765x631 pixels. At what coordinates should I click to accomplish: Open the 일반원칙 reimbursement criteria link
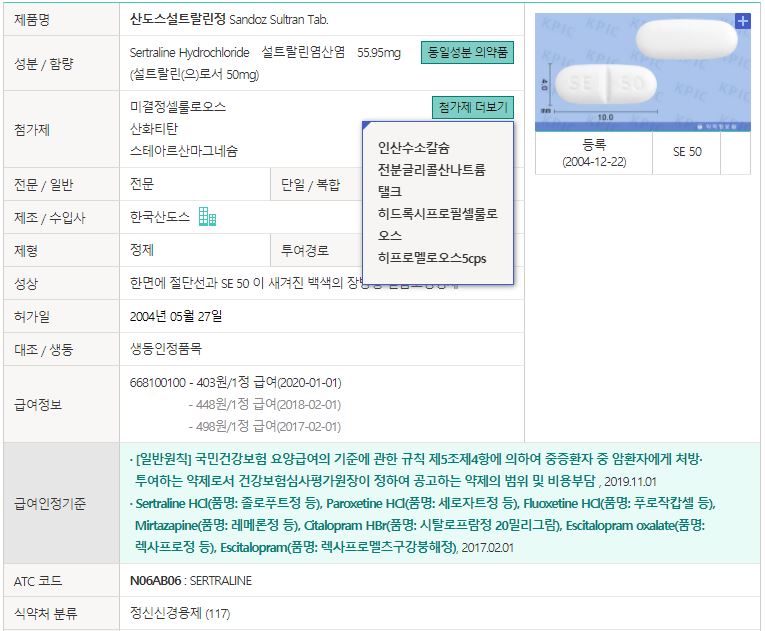pos(418,469)
